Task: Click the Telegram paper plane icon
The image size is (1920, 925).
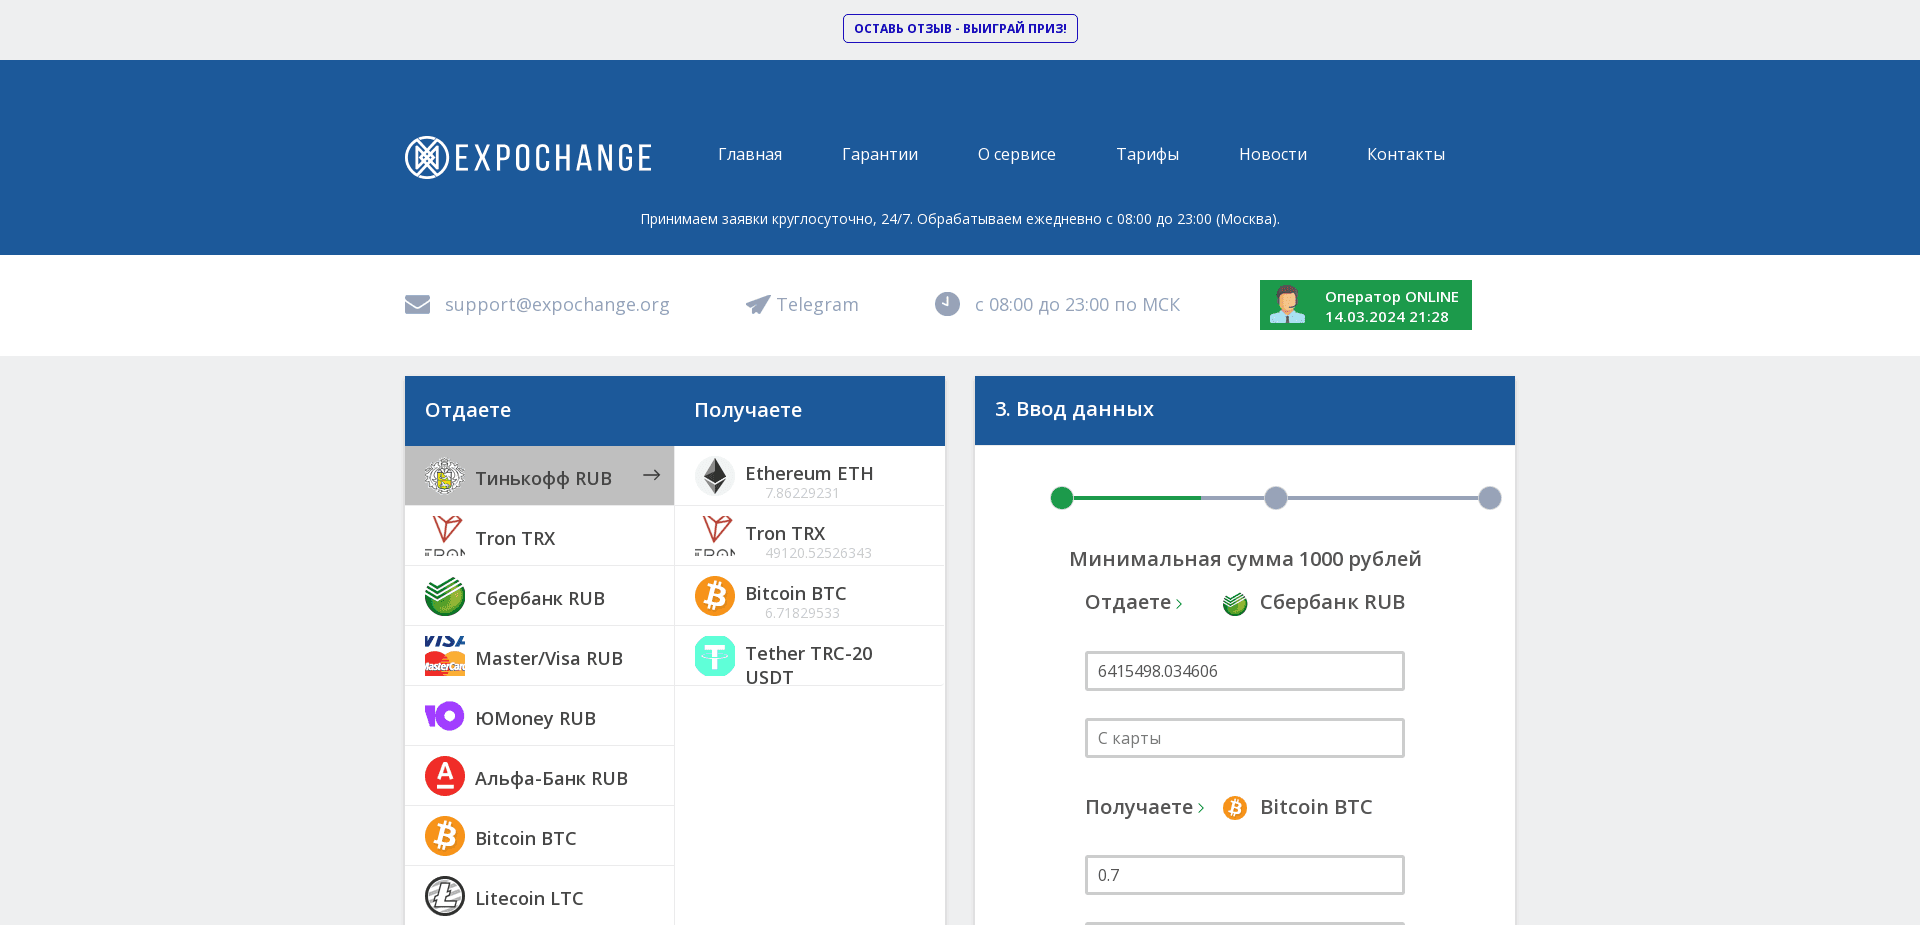Action: click(757, 304)
